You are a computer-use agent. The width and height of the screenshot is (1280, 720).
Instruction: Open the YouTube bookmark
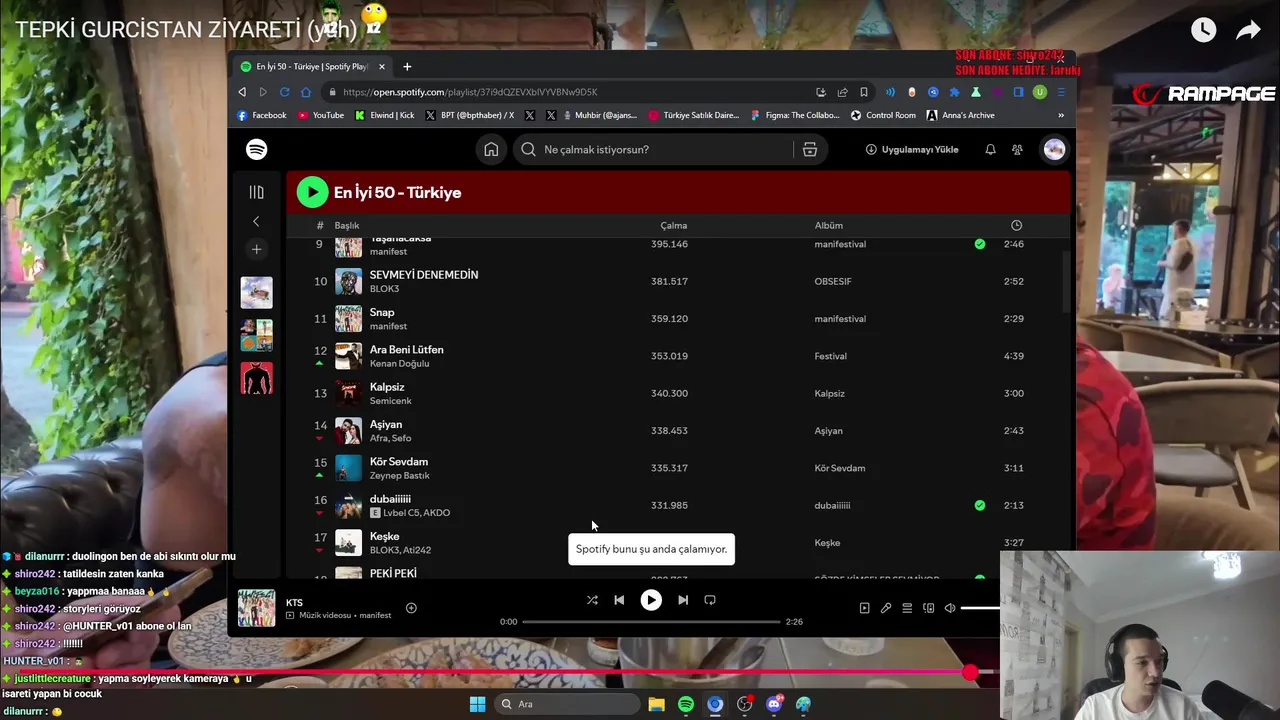pos(320,115)
